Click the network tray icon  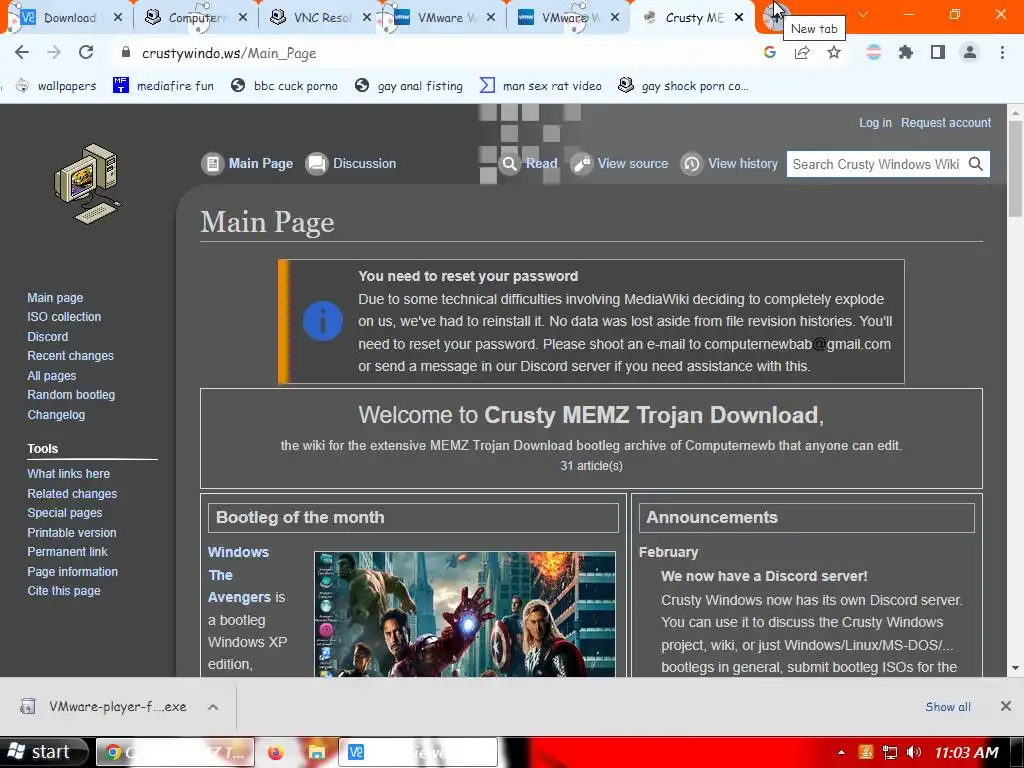click(889, 752)
